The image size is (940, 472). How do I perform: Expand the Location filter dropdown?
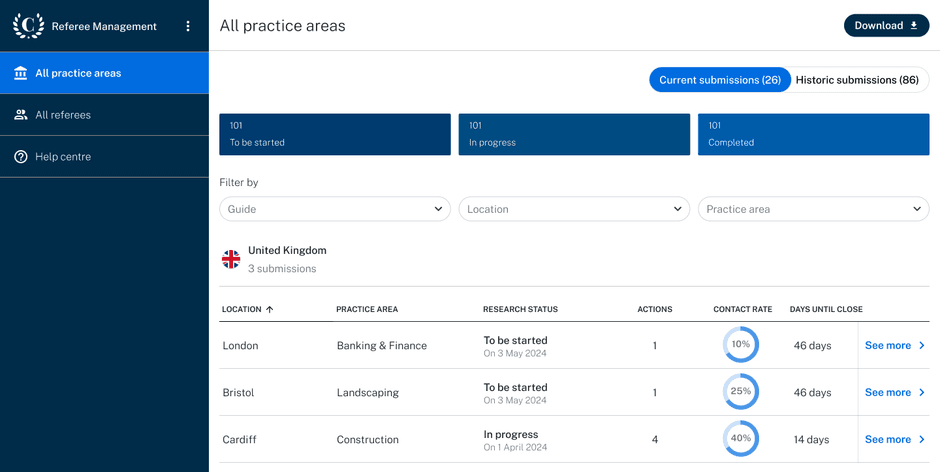[574, 209]
